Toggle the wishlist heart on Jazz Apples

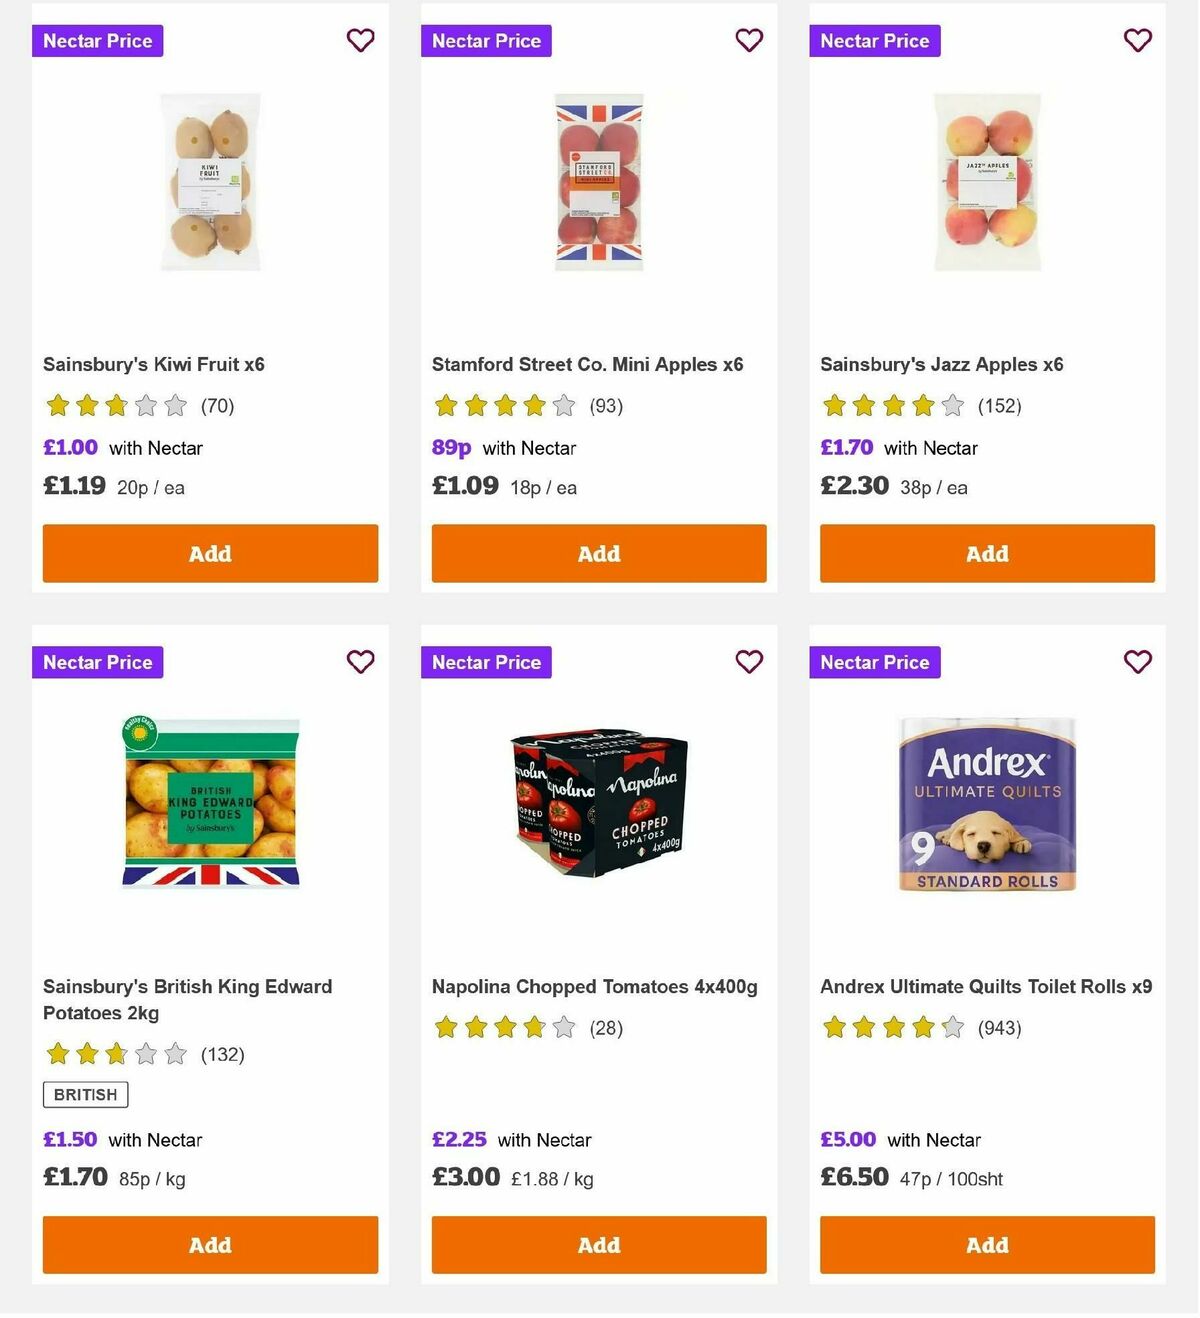tap(1137, 40)
